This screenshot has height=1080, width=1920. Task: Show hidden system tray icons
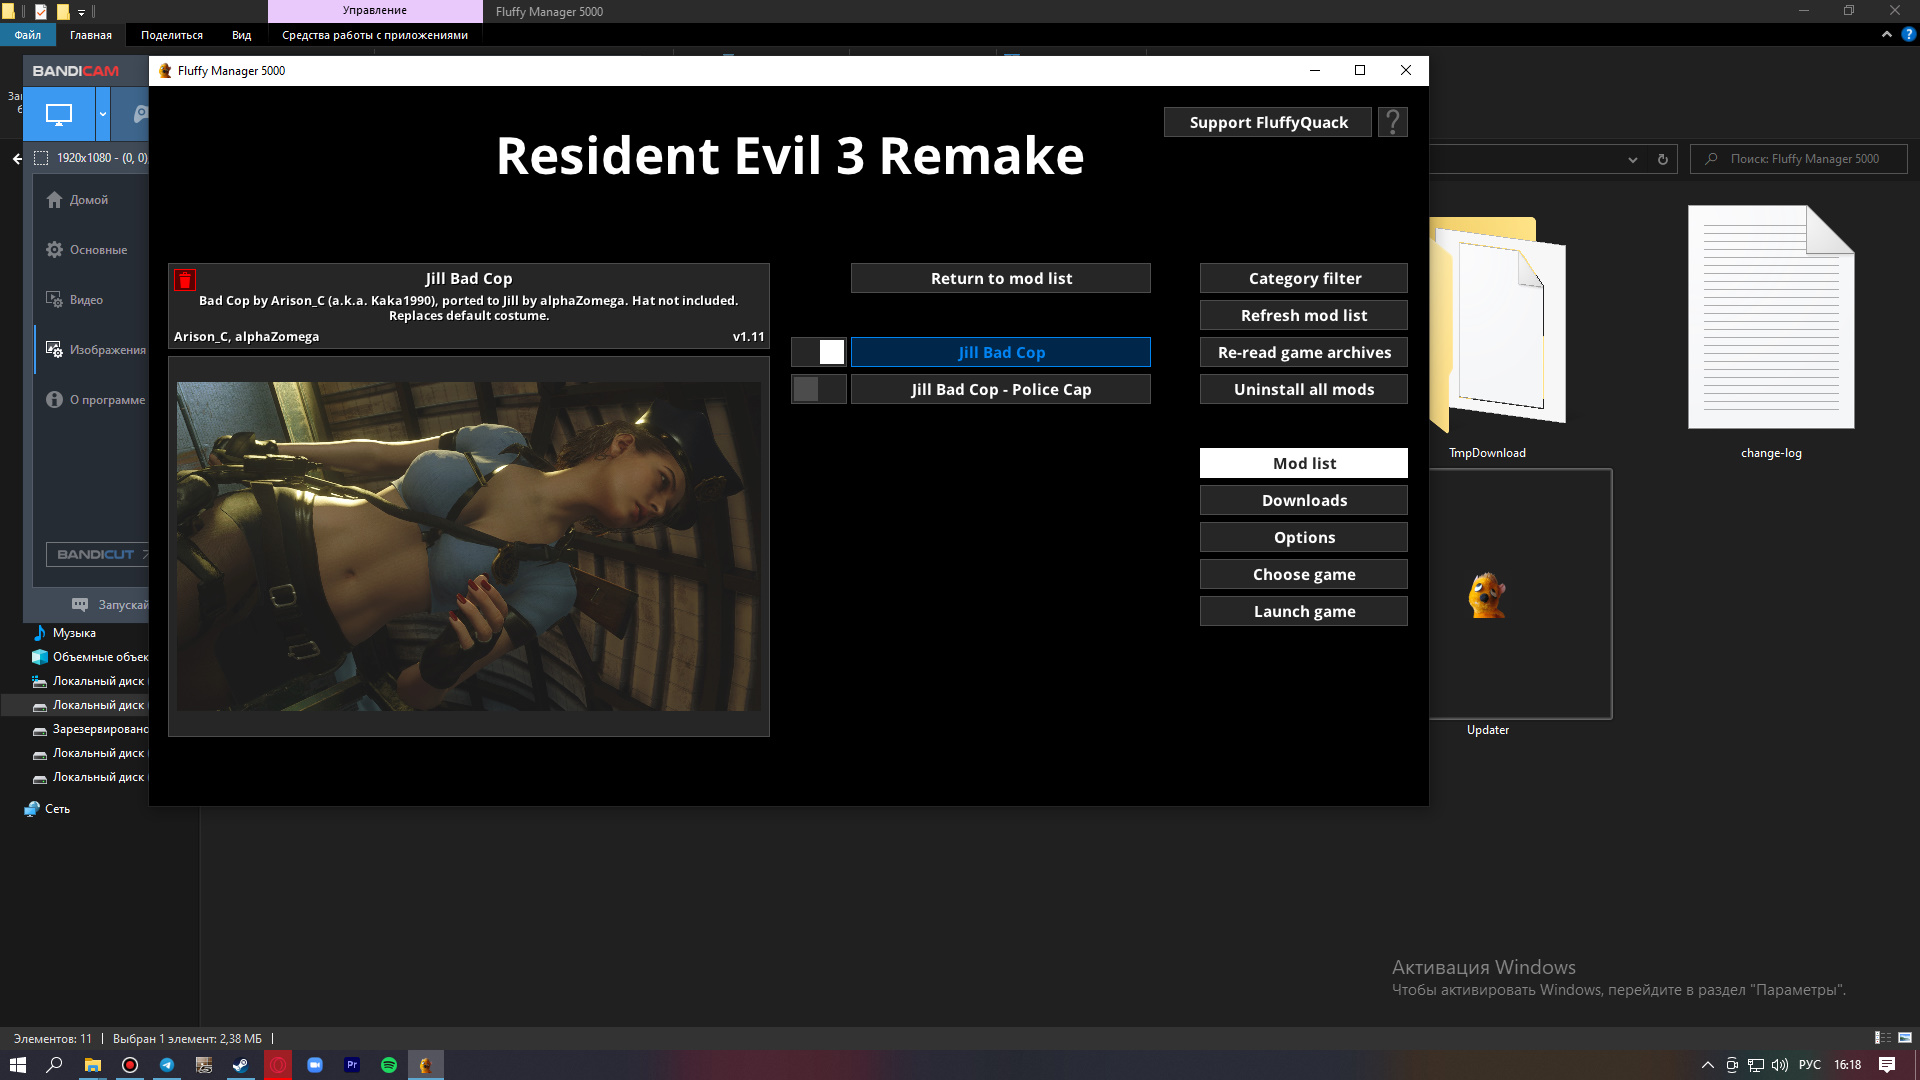tap(1707, 1065)
